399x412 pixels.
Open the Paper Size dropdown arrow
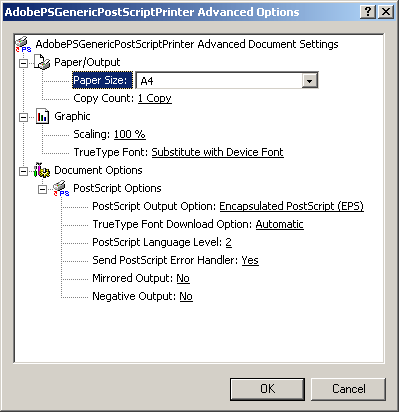(x=310, y=81)
